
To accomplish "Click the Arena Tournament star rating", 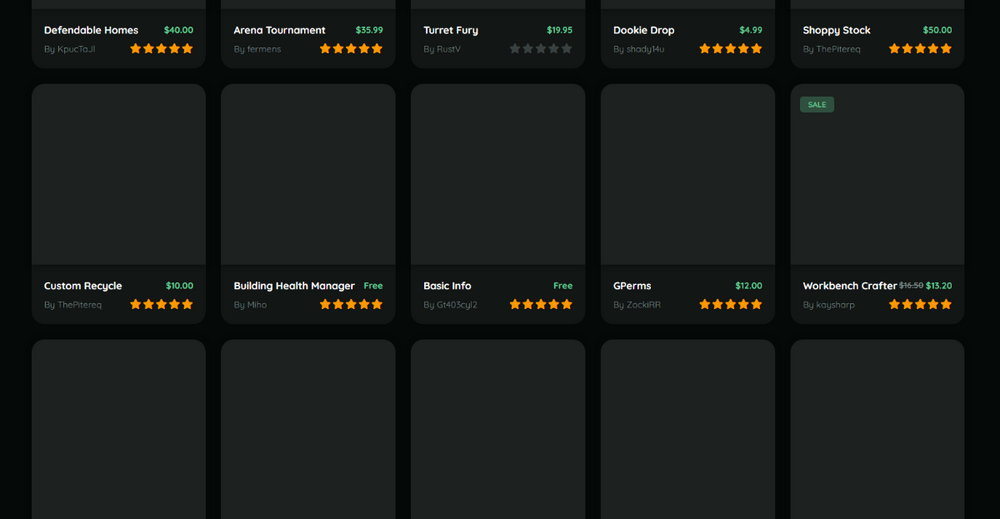I will click(351, 48).
